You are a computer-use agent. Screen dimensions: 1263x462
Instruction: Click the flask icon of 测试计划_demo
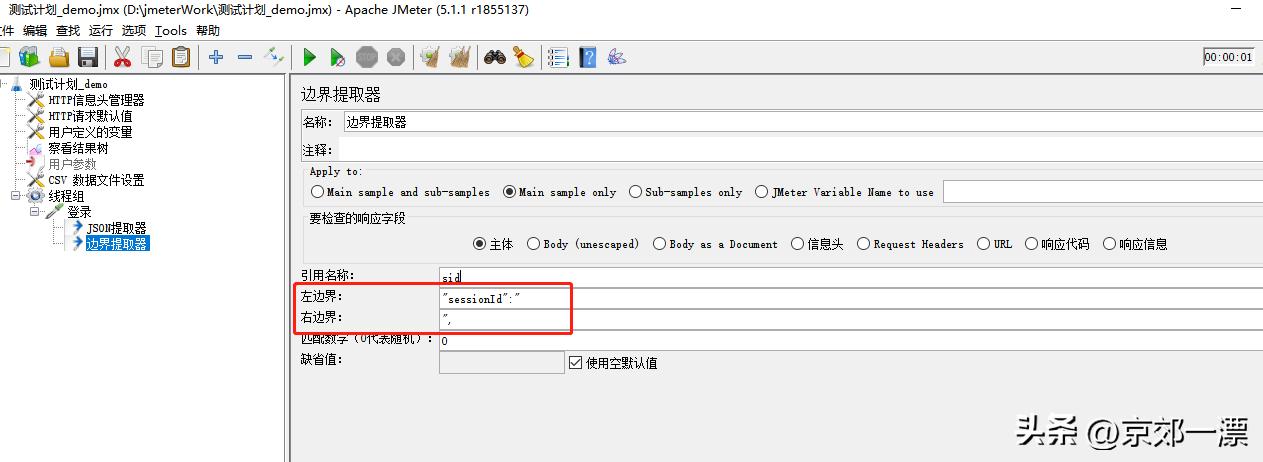[x=16, y=84]
